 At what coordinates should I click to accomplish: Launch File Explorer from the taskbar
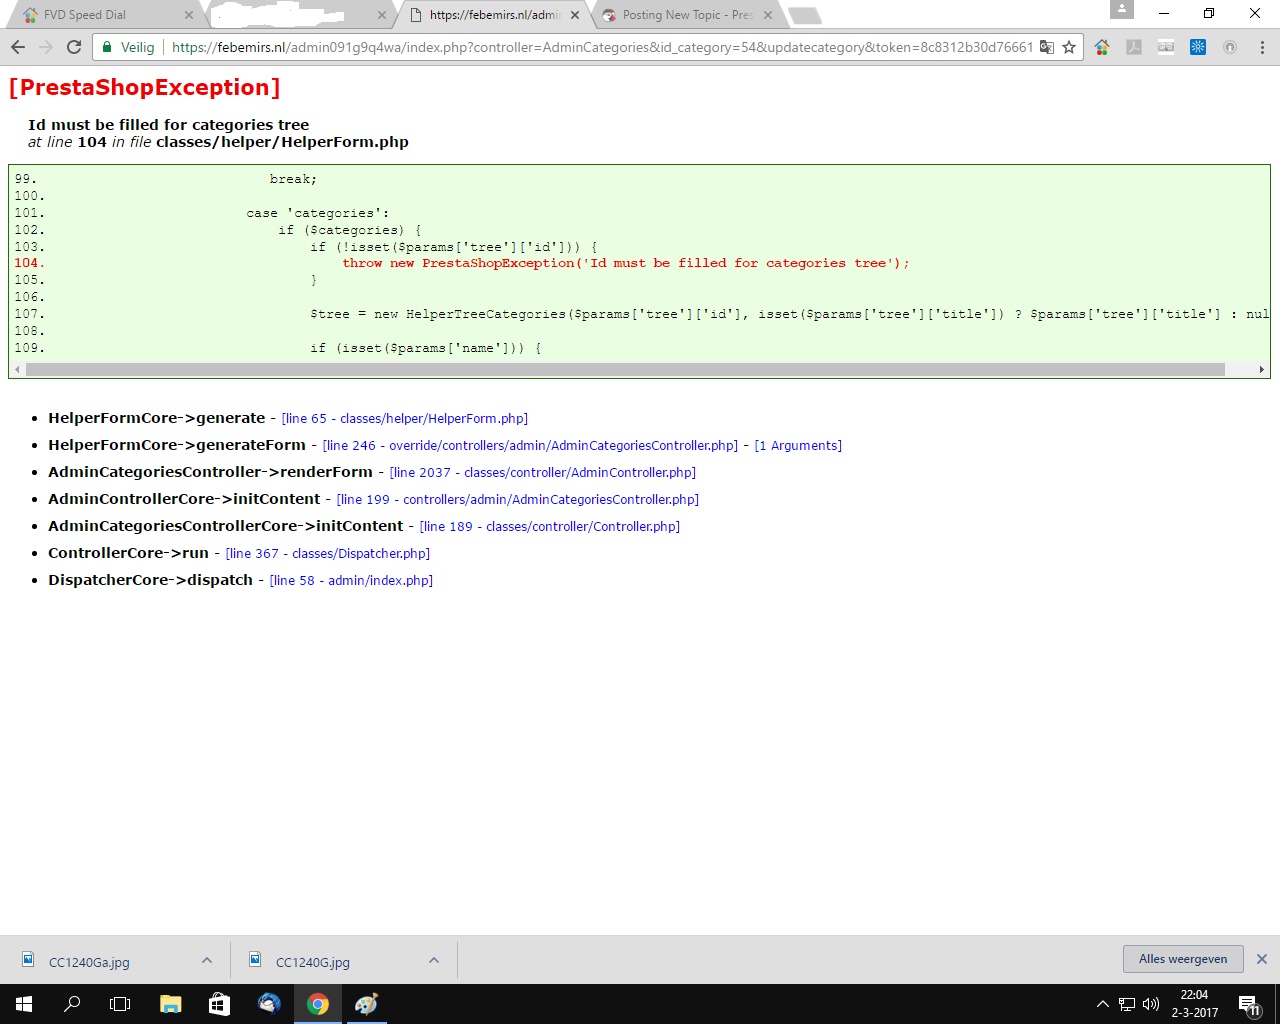pos(171,1004)
